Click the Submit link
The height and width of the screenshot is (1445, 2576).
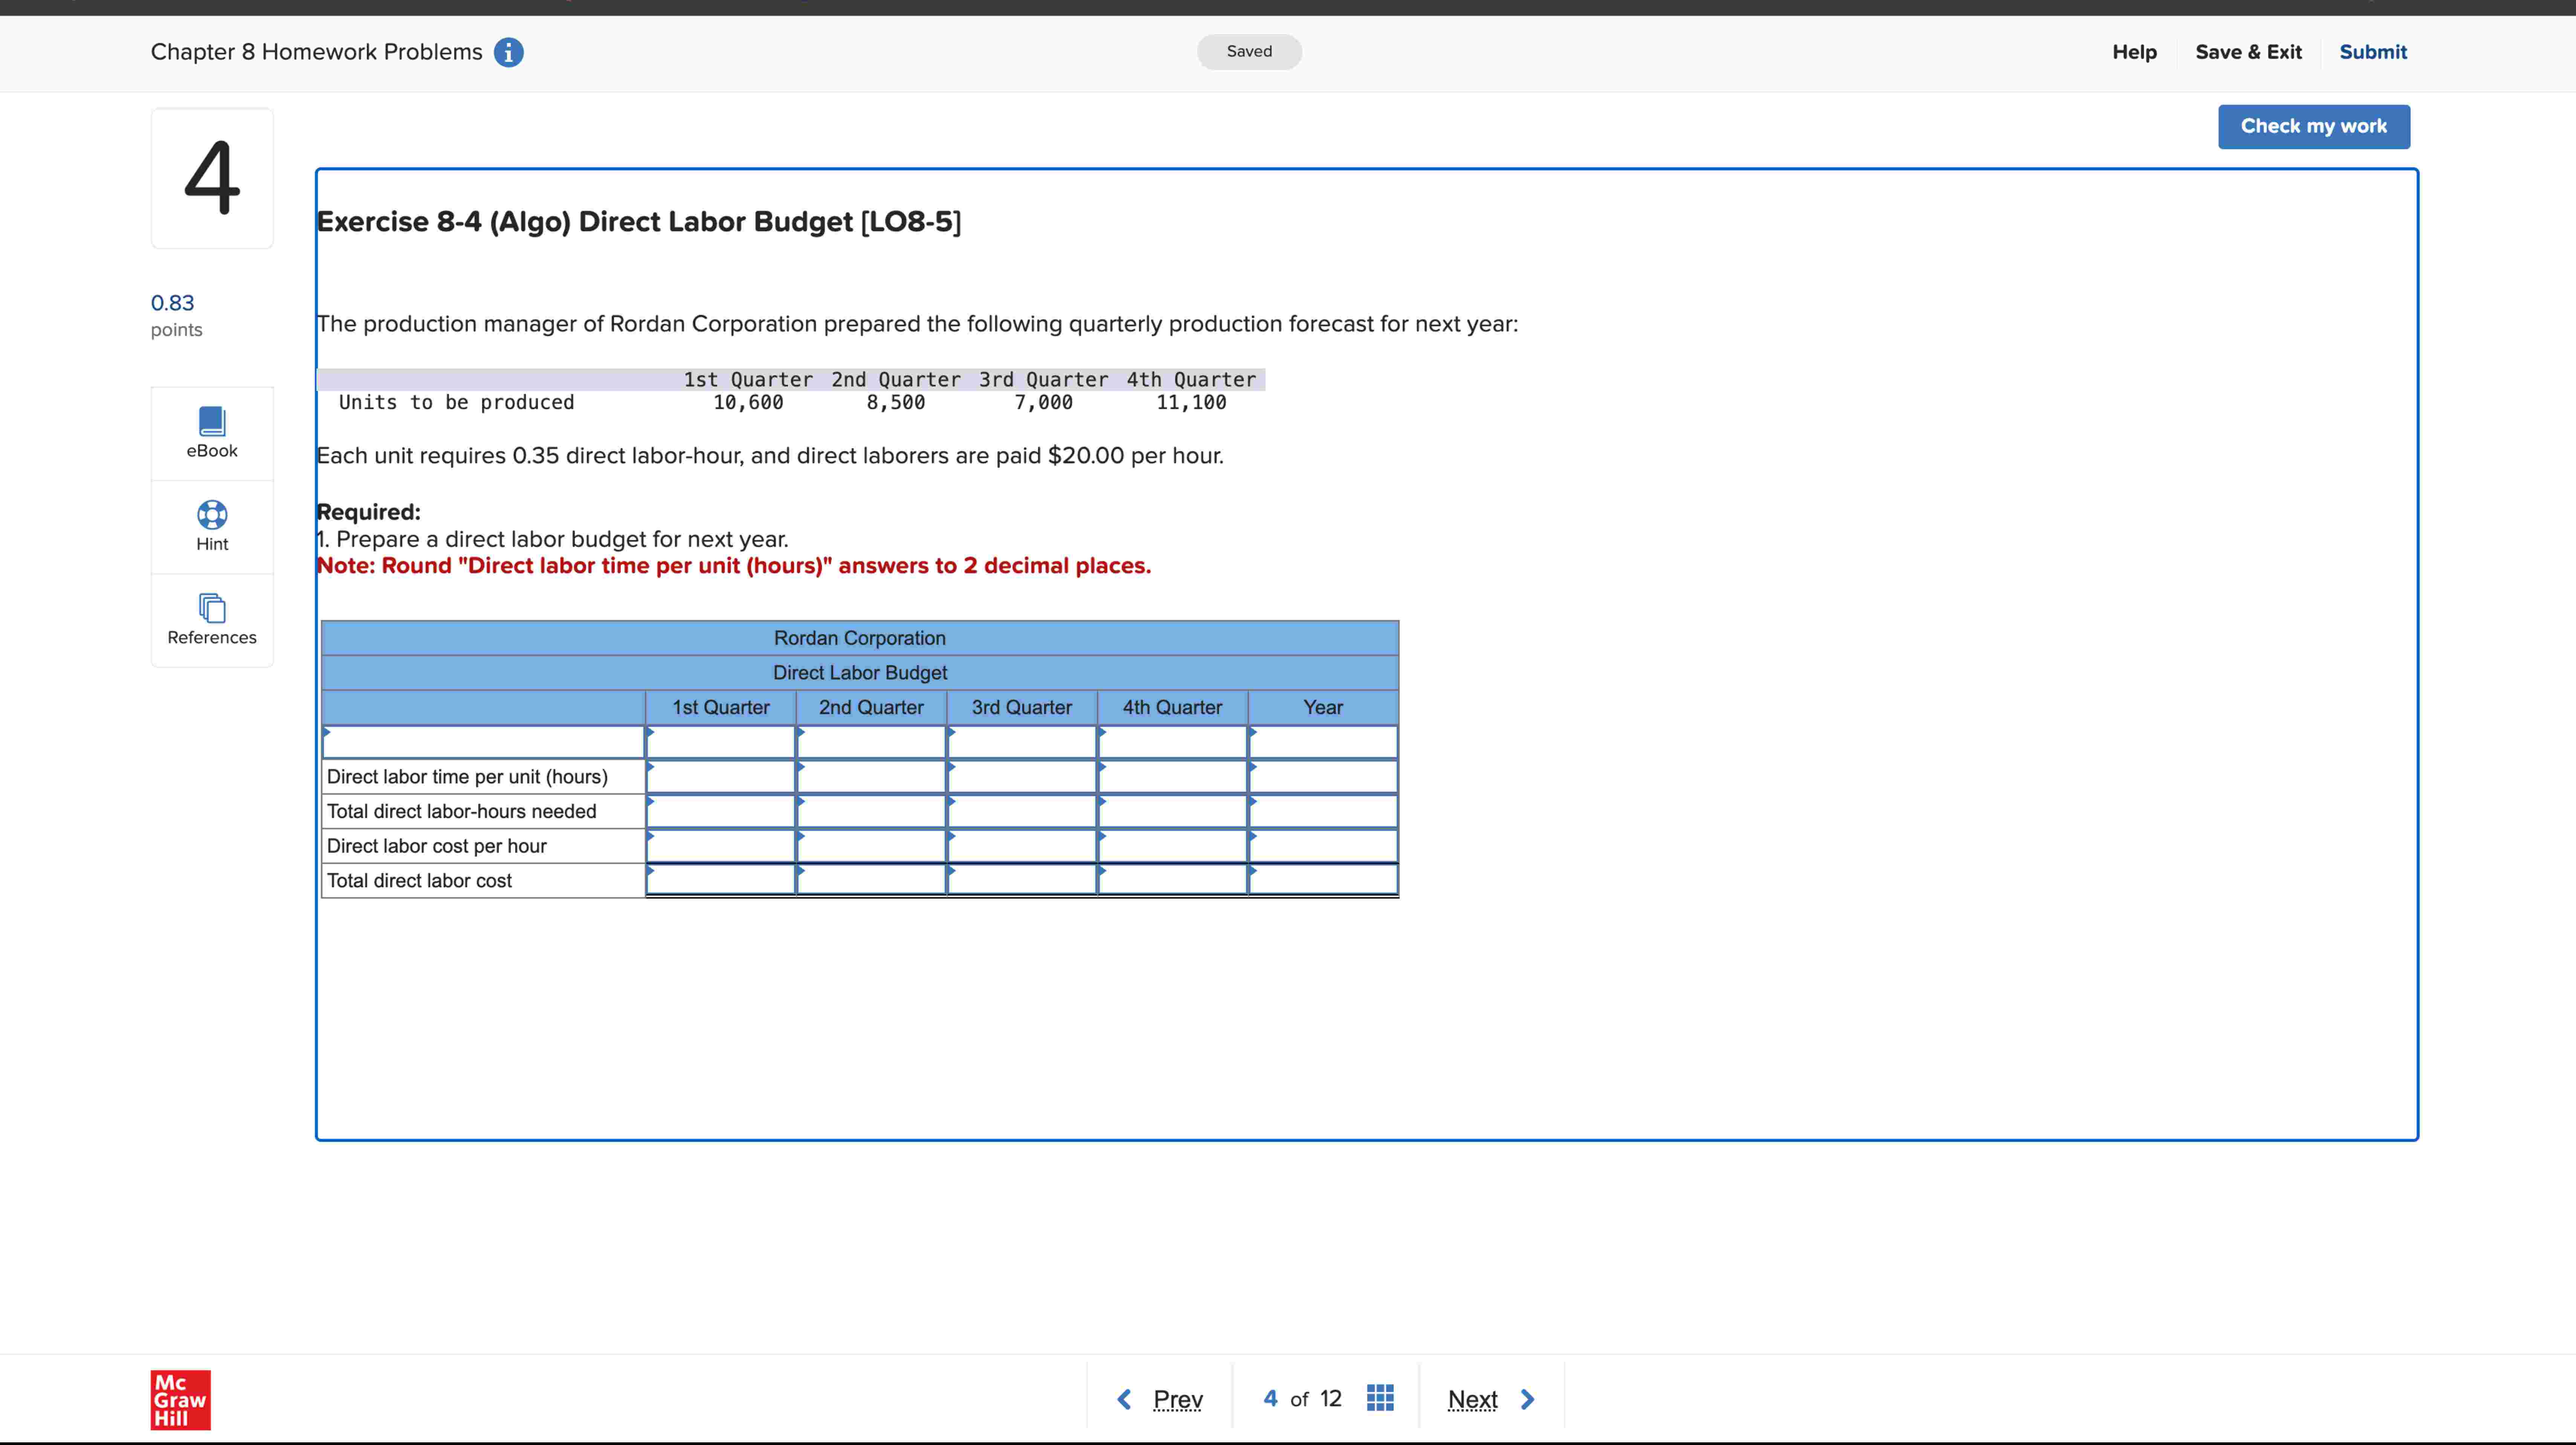2373,52
